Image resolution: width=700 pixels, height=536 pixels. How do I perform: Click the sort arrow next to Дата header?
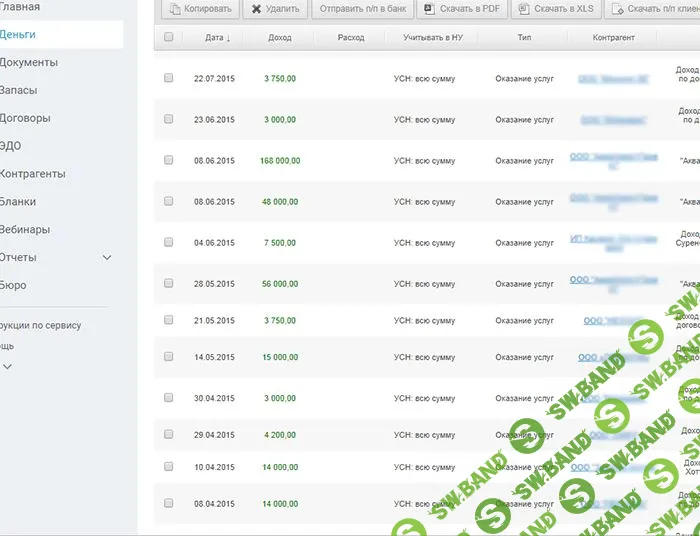228,38
